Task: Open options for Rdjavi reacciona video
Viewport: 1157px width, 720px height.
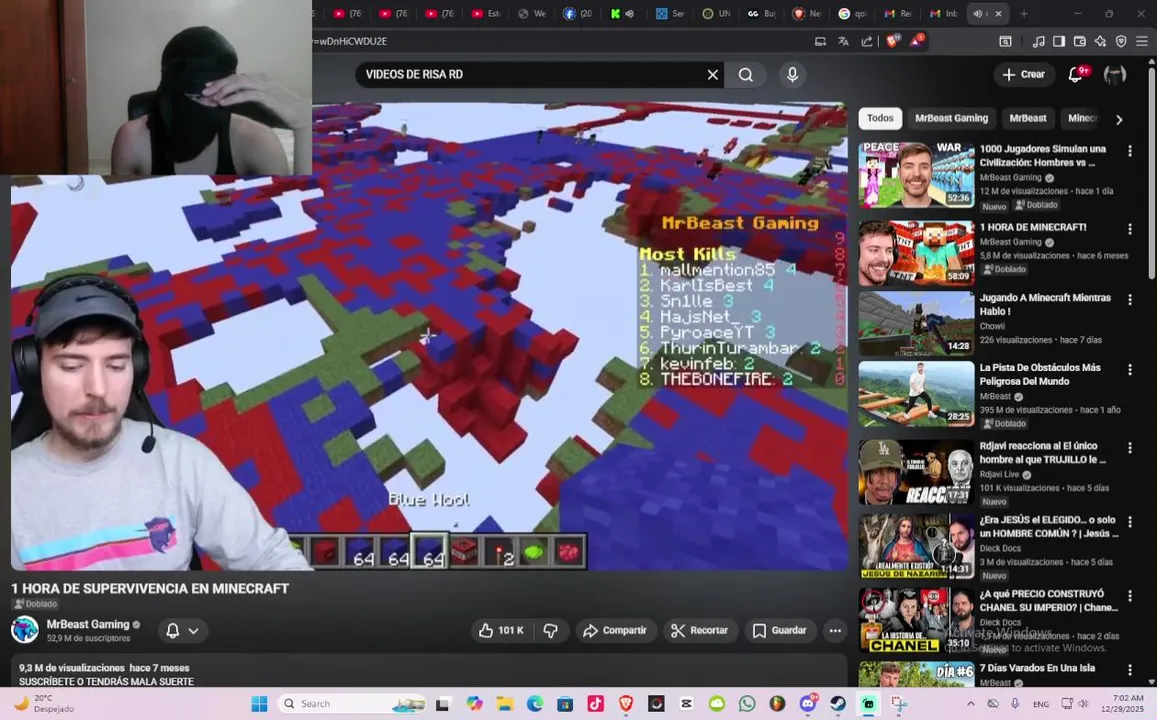Action: point(1130,448)
